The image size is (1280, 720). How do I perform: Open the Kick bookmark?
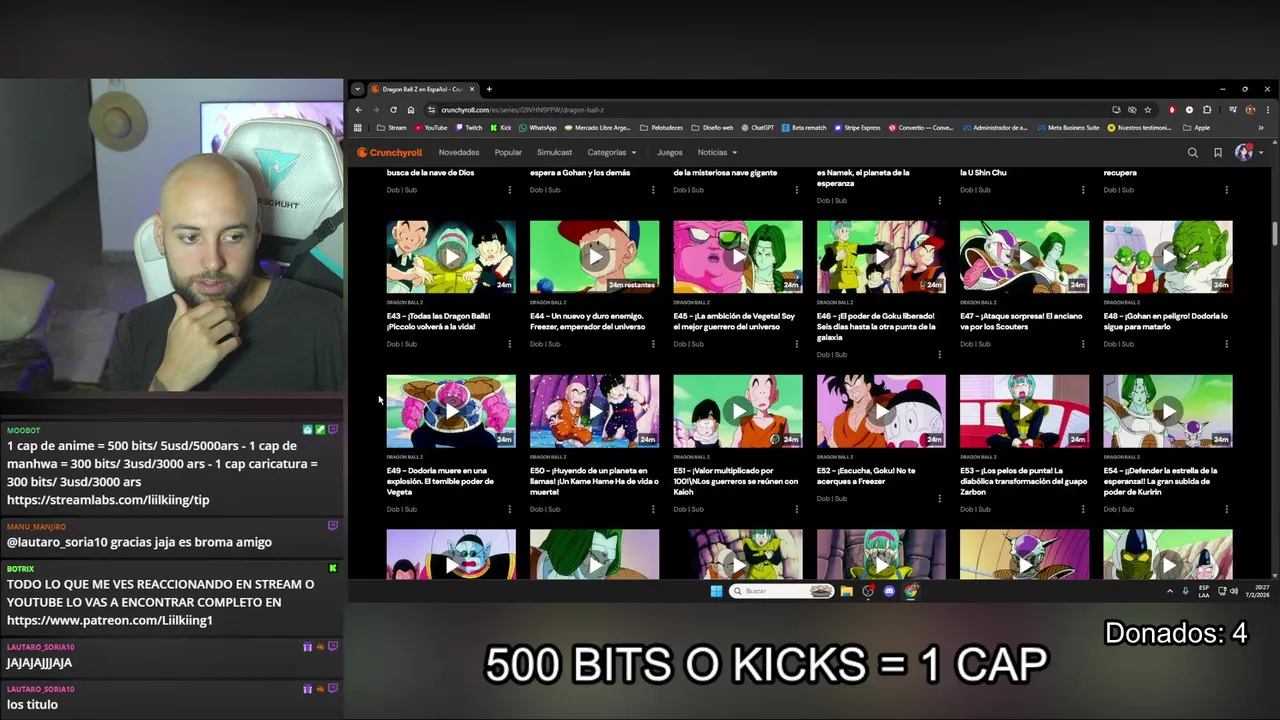point(501,128)
